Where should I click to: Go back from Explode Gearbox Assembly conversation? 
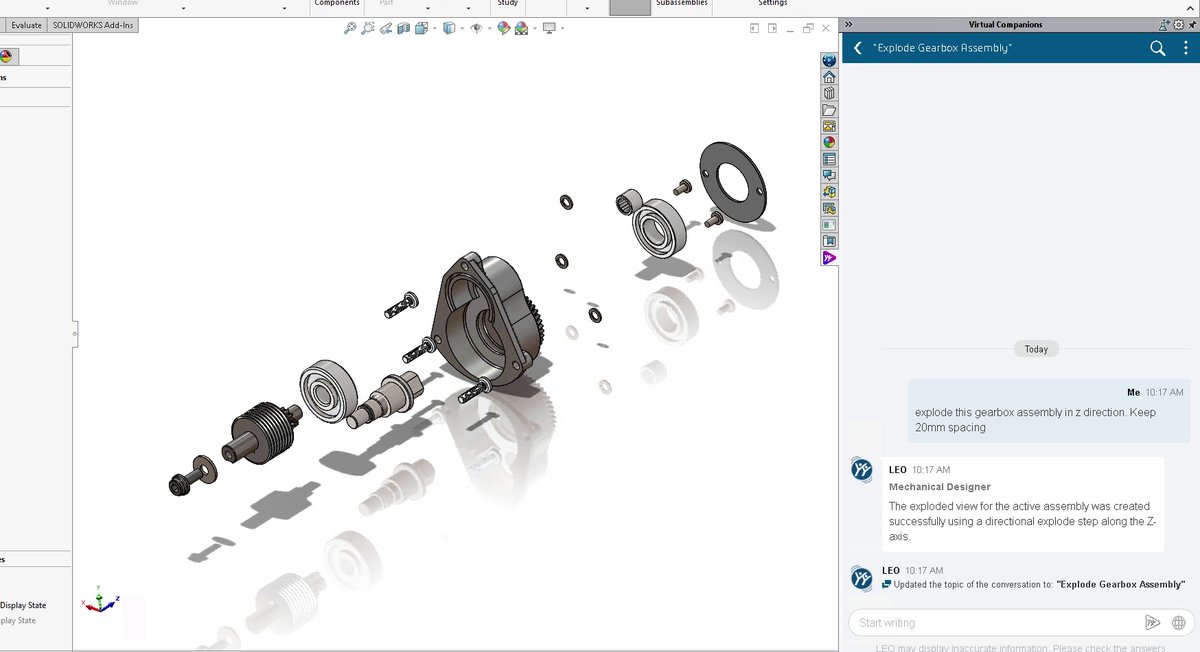point(857,48)
